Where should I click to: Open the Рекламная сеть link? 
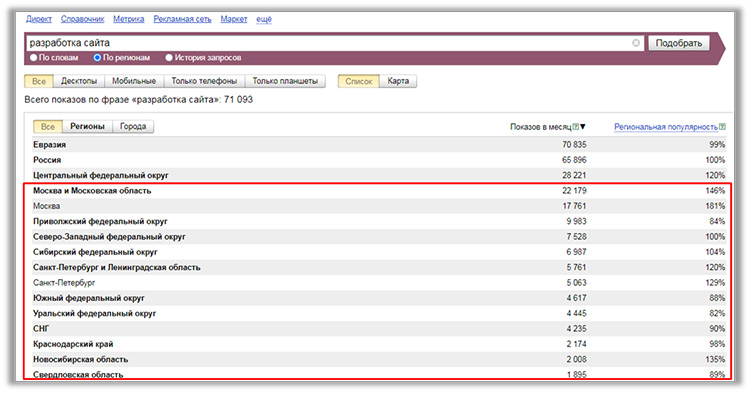tap(182, 19)
